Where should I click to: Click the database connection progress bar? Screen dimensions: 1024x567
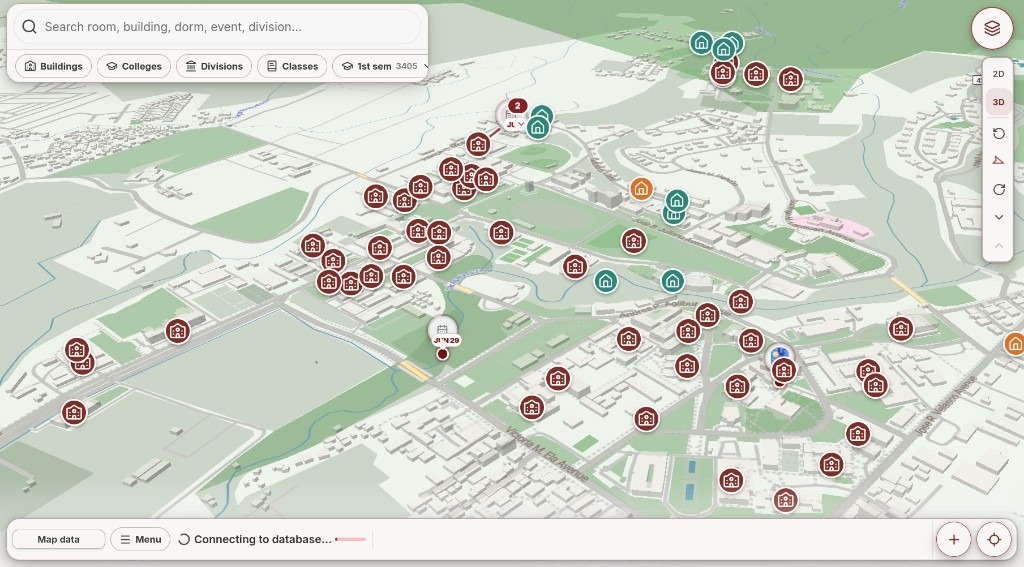pos(351,540)
